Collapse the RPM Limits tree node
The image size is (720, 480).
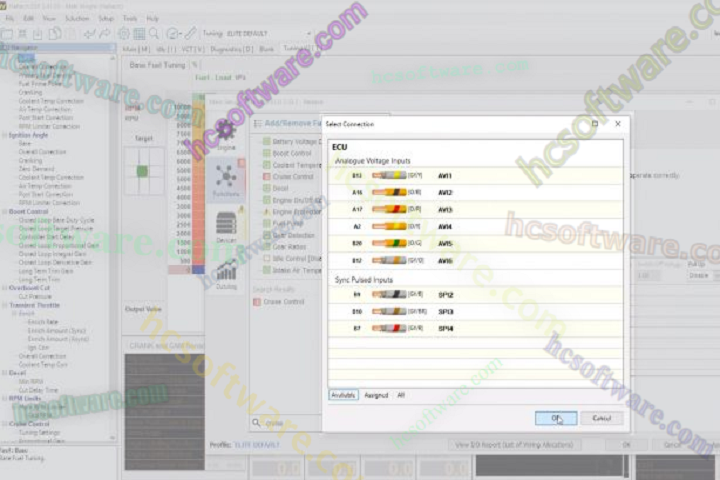5,398
